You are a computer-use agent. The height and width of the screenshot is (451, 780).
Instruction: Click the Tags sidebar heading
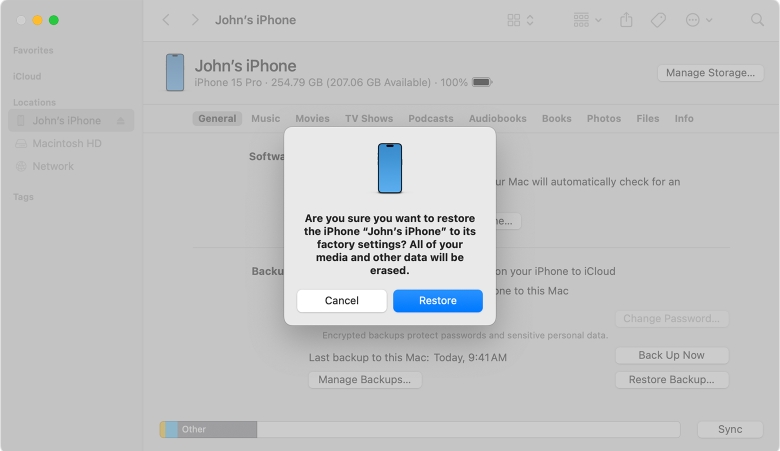pos(23,196)
